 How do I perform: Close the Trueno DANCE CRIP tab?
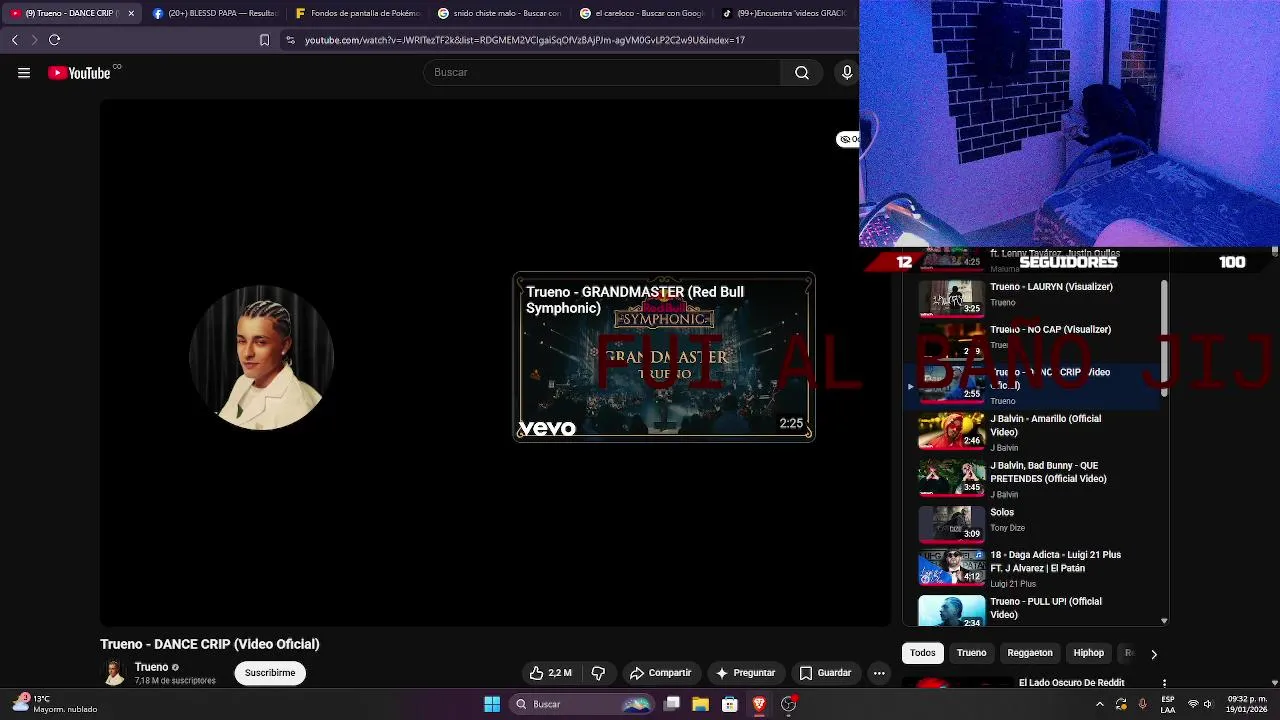point(130,13)
